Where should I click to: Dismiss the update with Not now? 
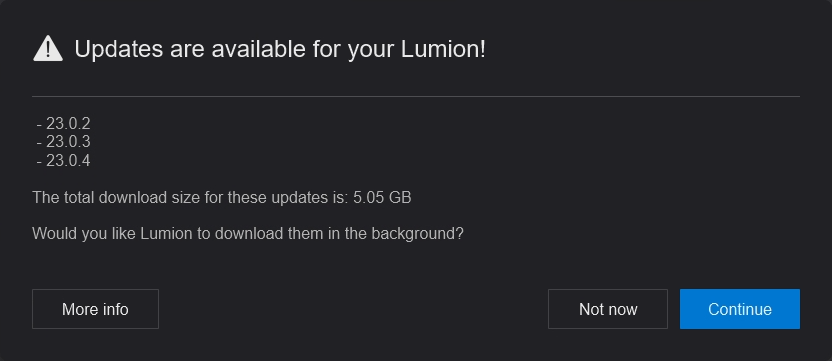[608, 309]
